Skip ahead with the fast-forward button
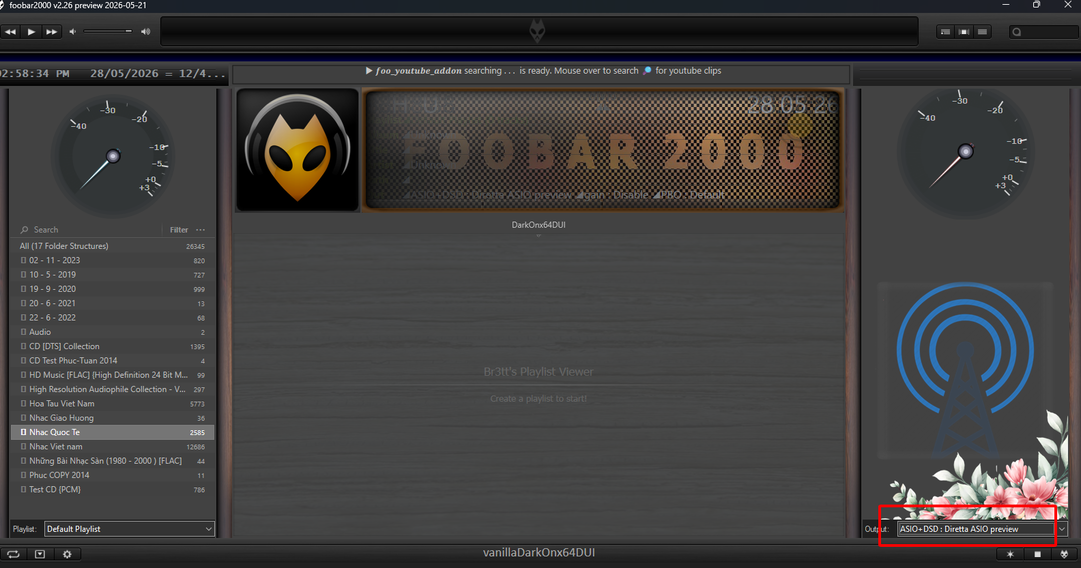Viewport: 1081px width, 568px height. (x=52, y=32)
